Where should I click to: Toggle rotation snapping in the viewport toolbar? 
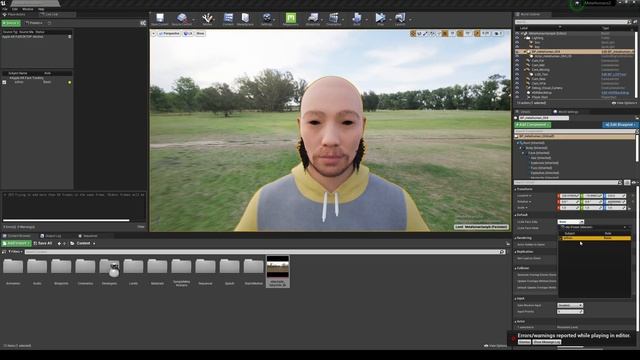click(460, 33)
